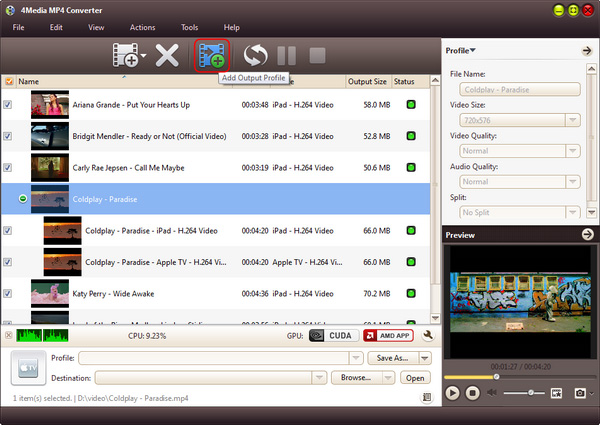The height and width of the screenshot is (425, 600).
Task: Toggle the select-all checkbox in header
Action: (x=8, y=81)
